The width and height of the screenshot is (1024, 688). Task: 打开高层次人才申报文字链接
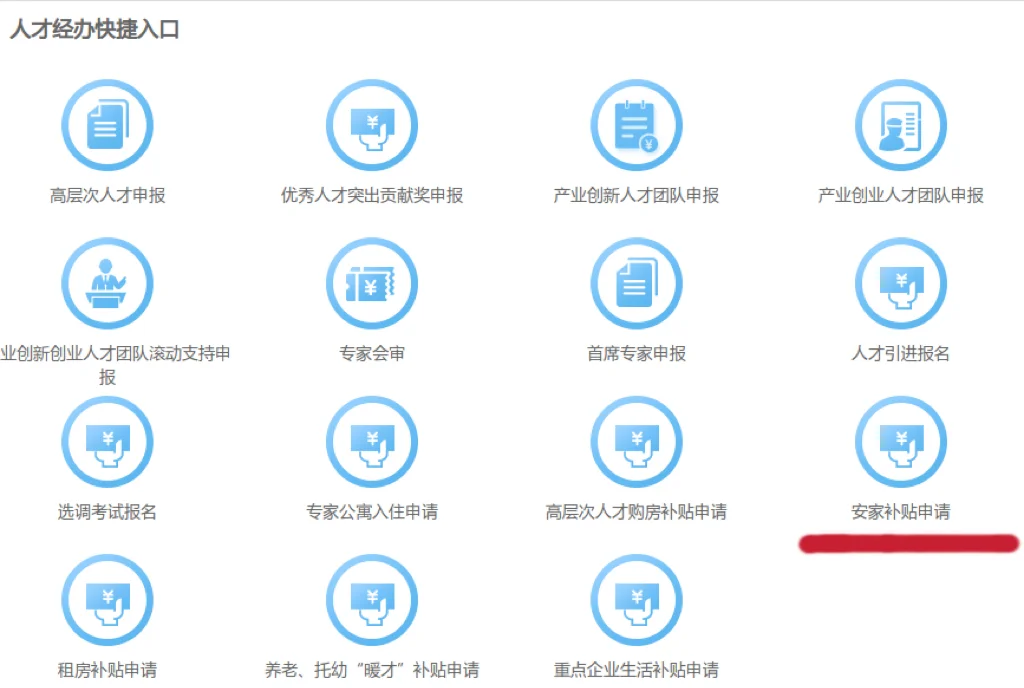point(108,196)
